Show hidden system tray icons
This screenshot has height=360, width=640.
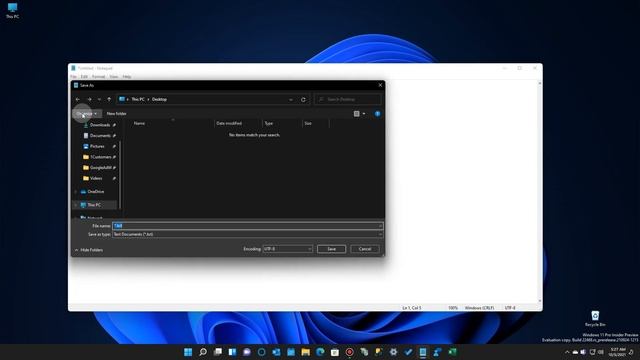pos(567,352)
